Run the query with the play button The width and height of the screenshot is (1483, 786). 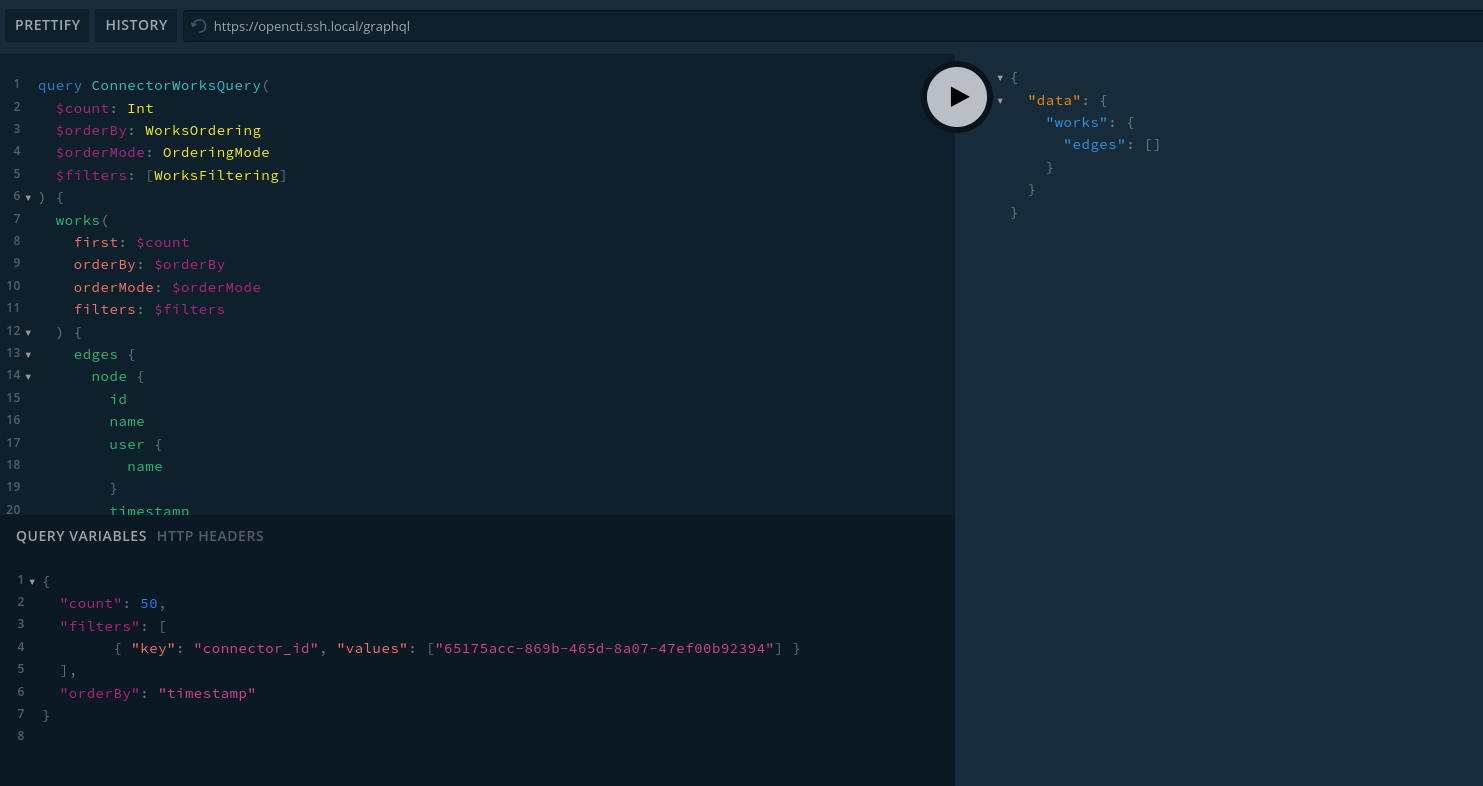957,97
